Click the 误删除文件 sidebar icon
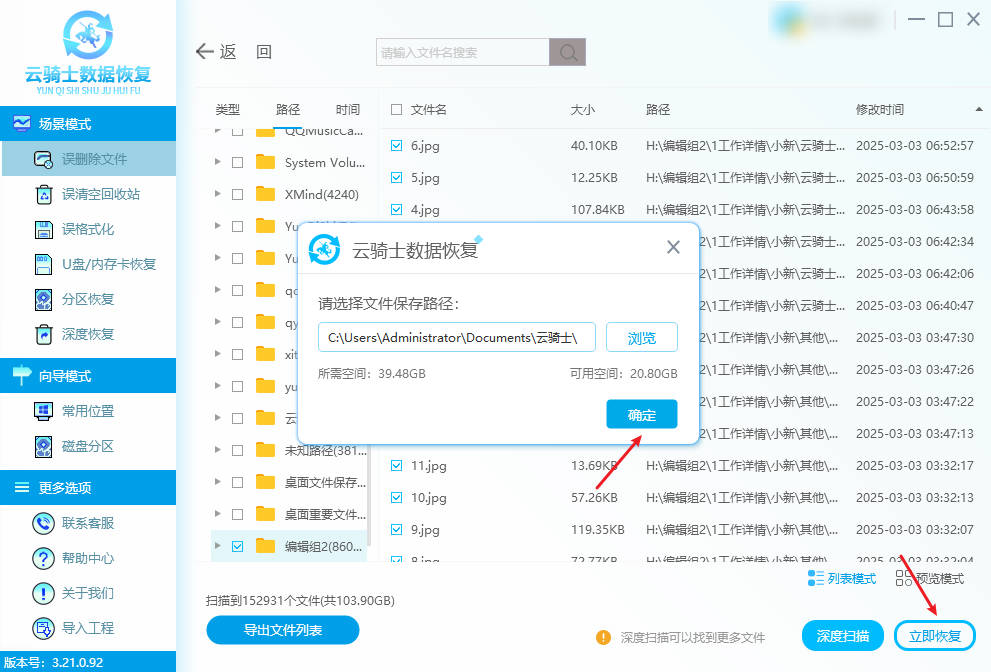Image resolution: width=991 pixels, height=672 pixels. (x=44, y=159)
